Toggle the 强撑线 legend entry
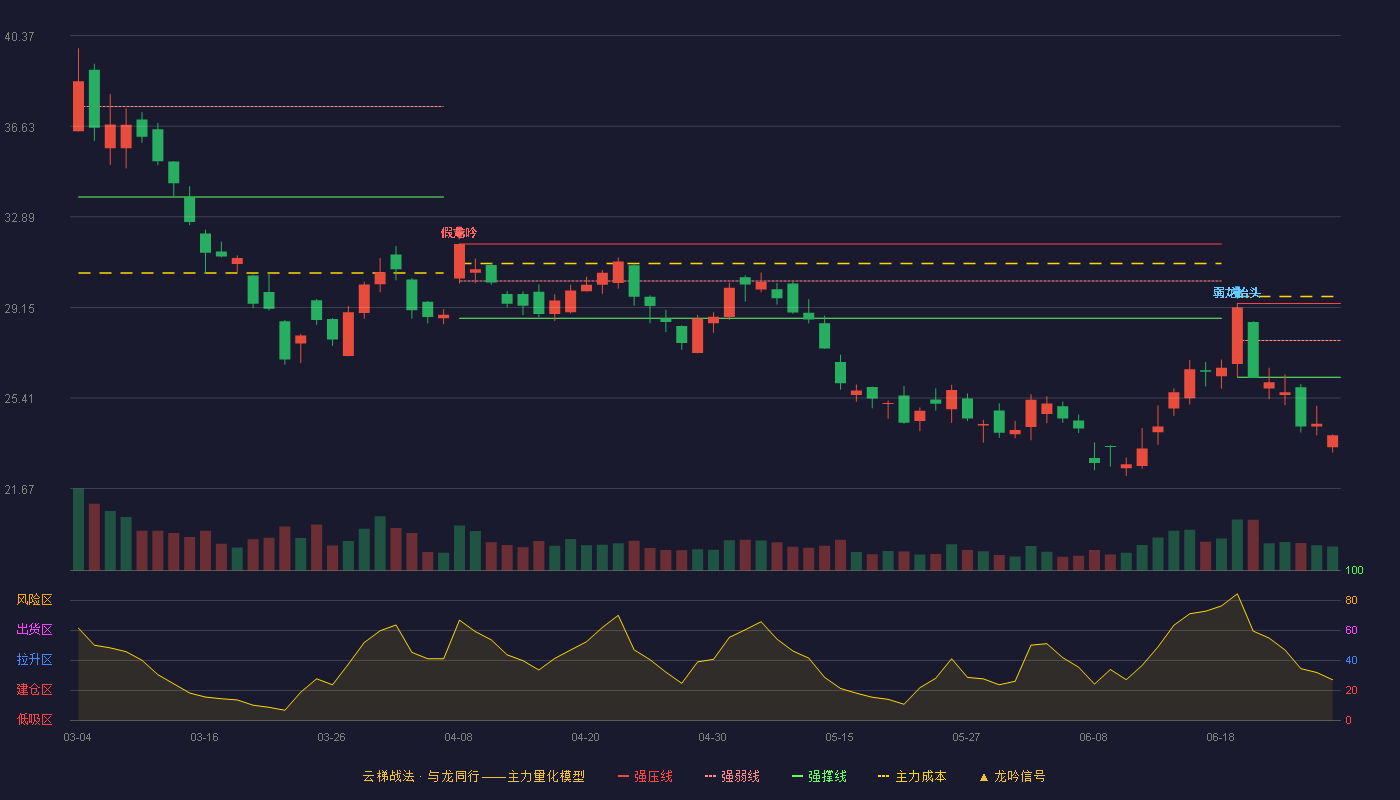This screenshot has width=1400, height=800. point(819,776)
